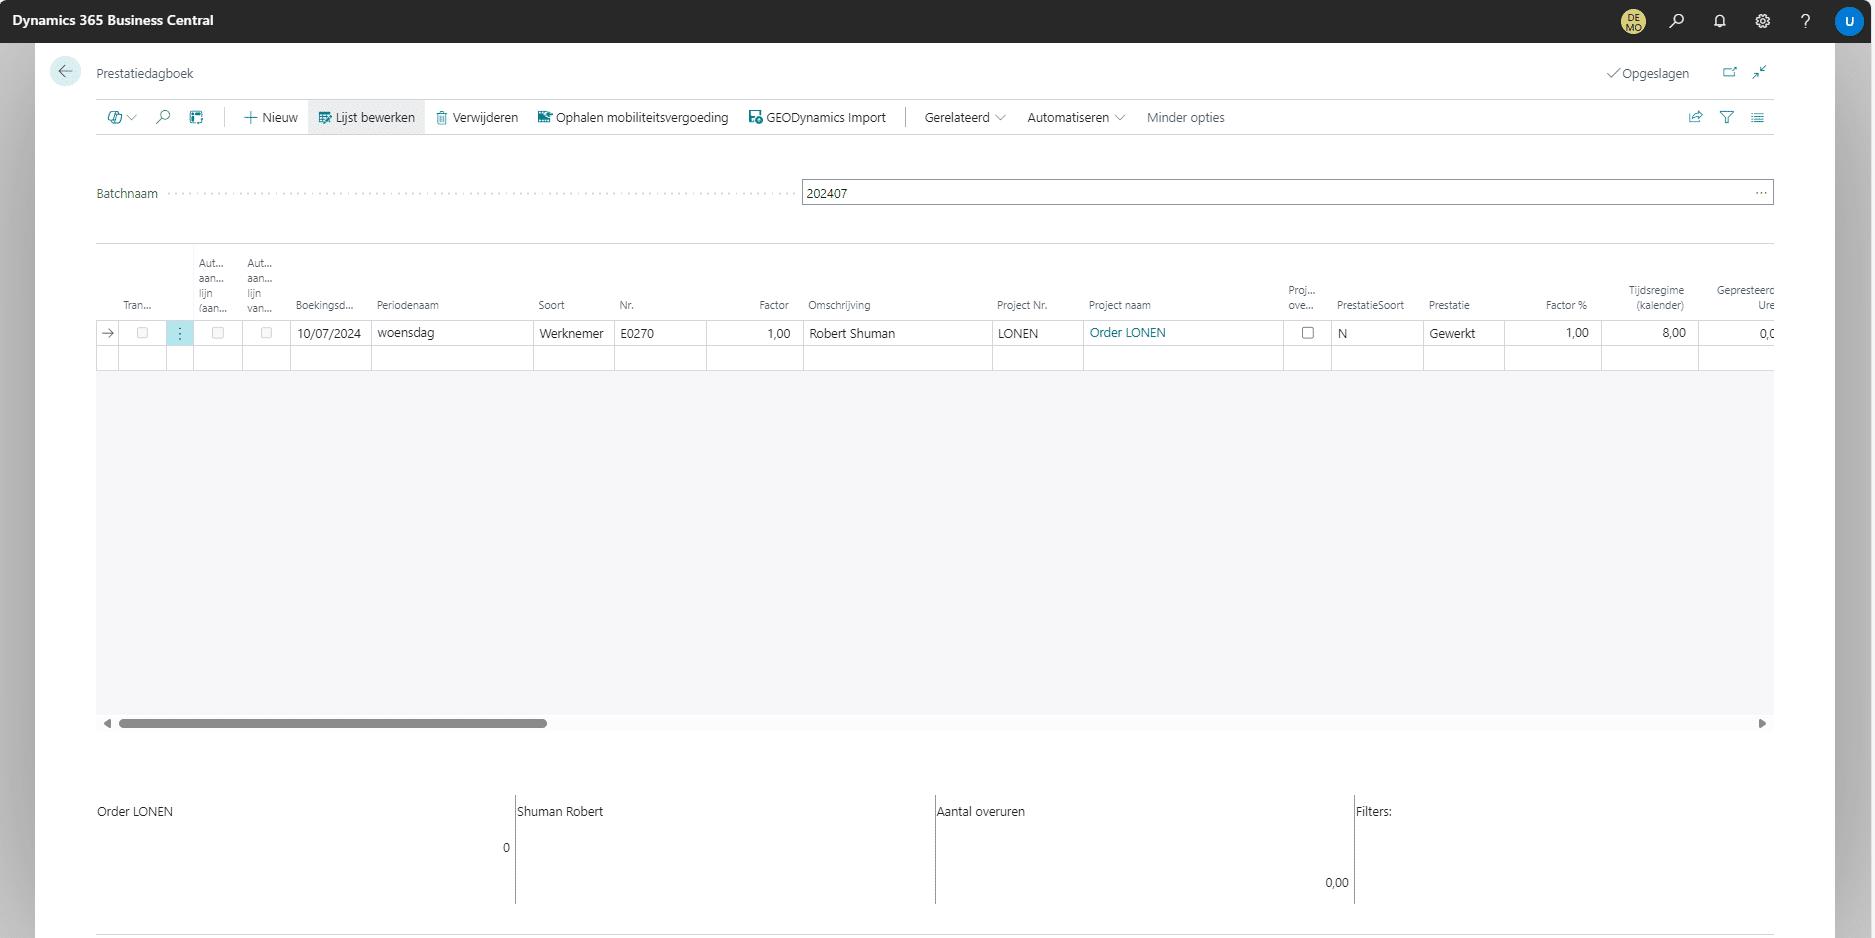Click Dynamics 365 Business Central title
1875x938 pixels.
click(x=113, y=20)
